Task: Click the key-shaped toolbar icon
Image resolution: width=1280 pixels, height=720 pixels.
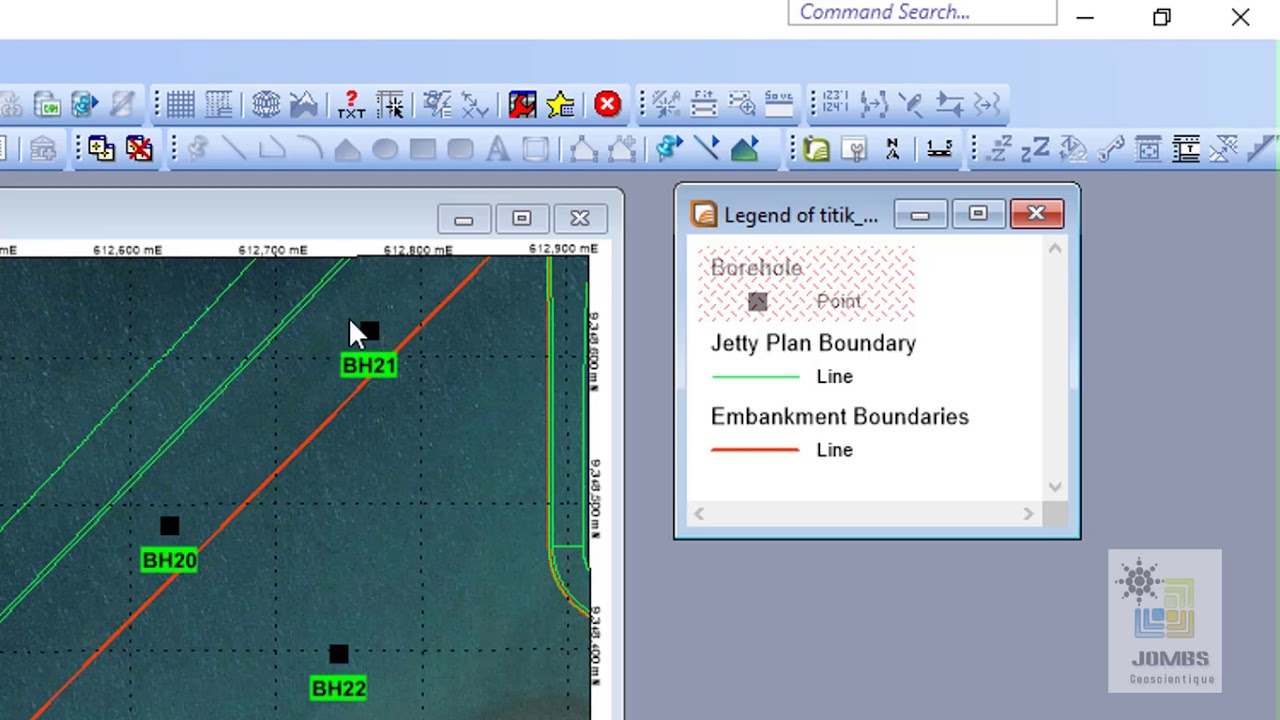Action: [1111, 149]
